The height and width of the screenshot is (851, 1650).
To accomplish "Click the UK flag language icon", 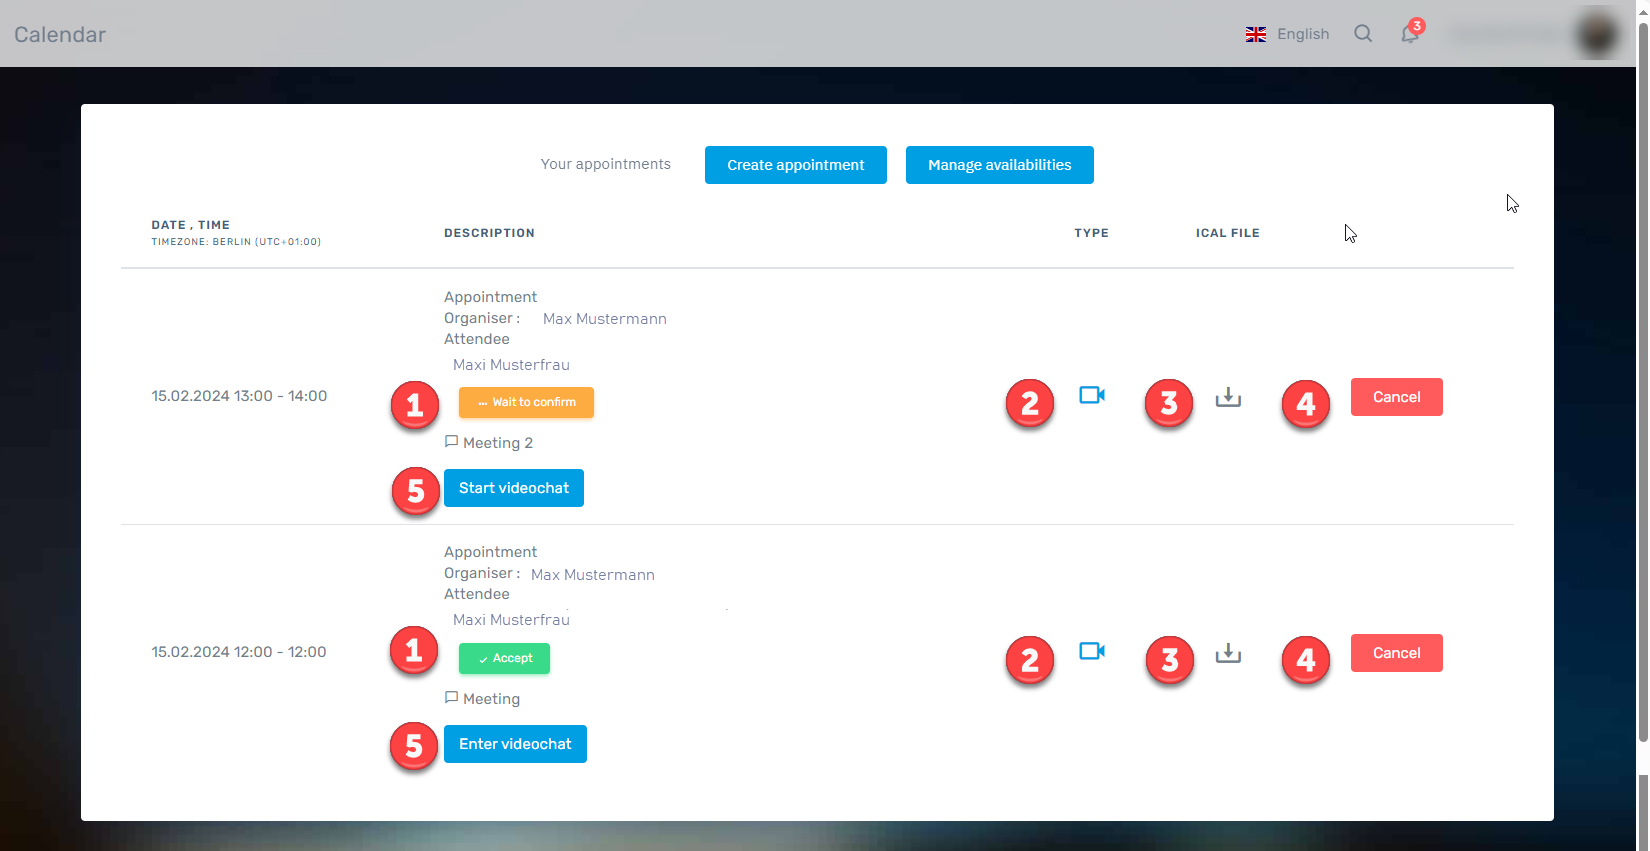I will point(1256,34).
